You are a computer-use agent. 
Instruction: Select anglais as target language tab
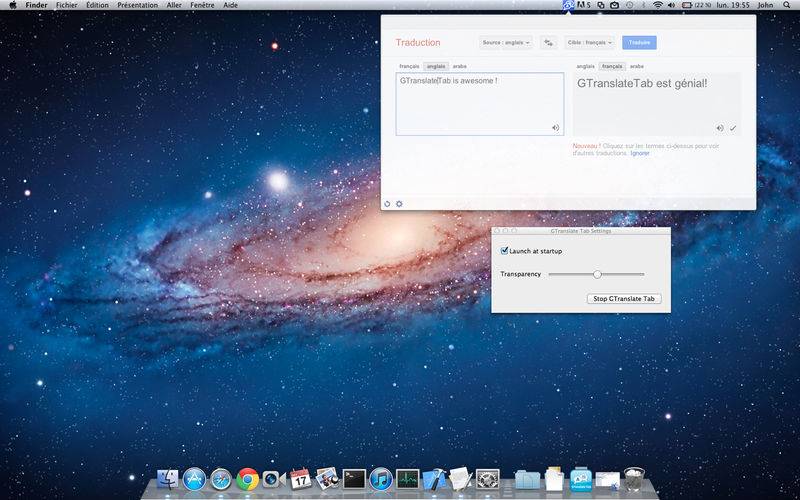tap(586, 66)
